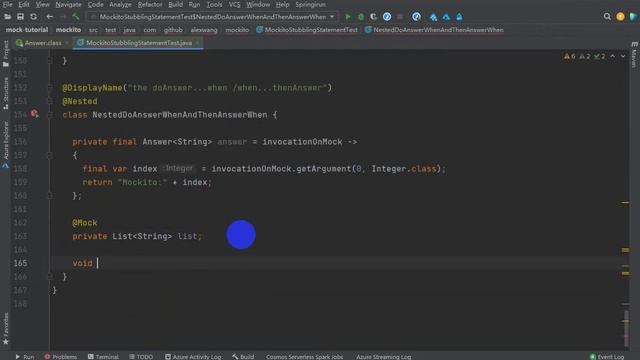Open the TODO tool window
640x360 pixels.
(x=141, y=357)
